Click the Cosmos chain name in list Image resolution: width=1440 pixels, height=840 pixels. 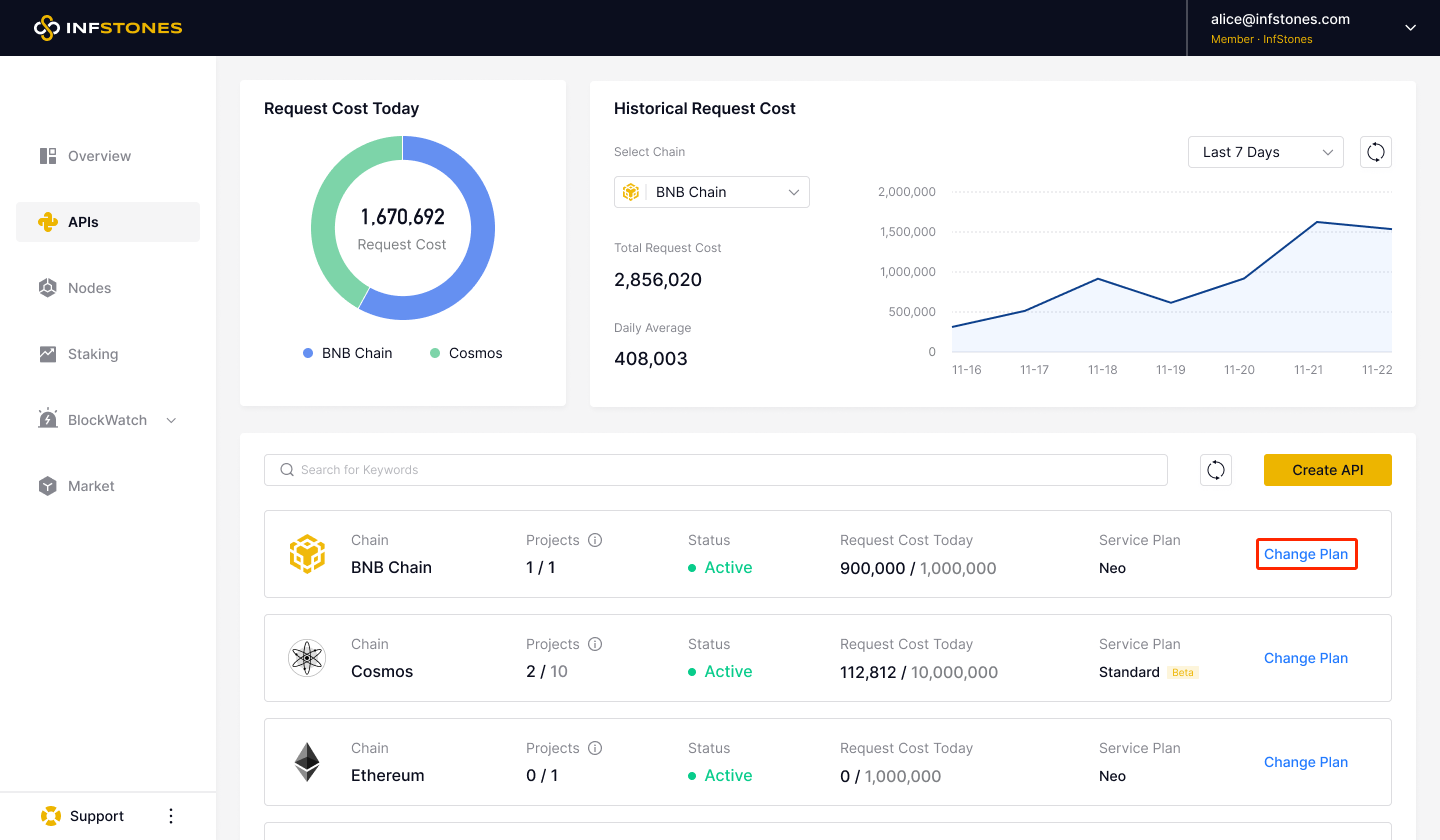coord(382,671)
